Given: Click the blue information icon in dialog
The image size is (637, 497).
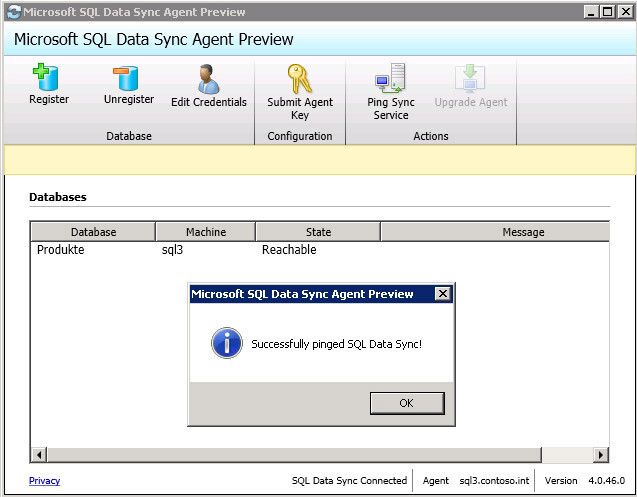Looking at the screenshot, I should 227,343.
